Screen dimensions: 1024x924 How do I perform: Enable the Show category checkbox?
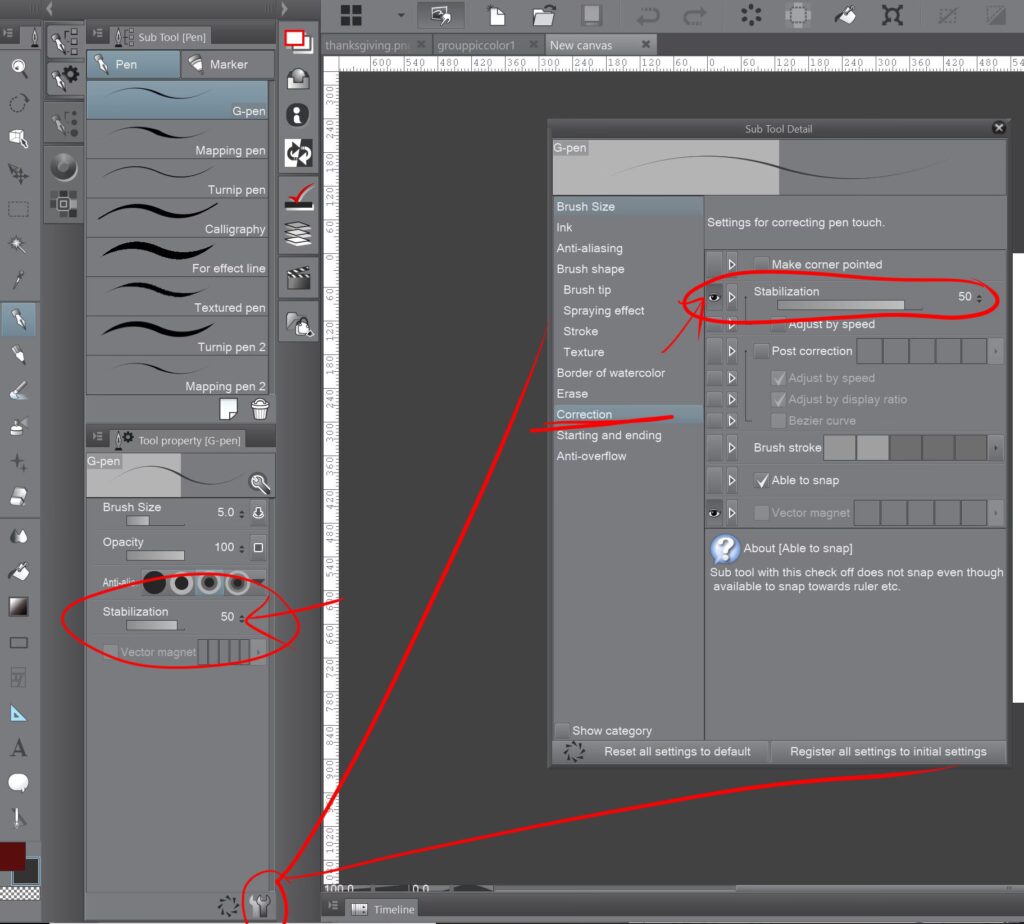coord(564,731)
